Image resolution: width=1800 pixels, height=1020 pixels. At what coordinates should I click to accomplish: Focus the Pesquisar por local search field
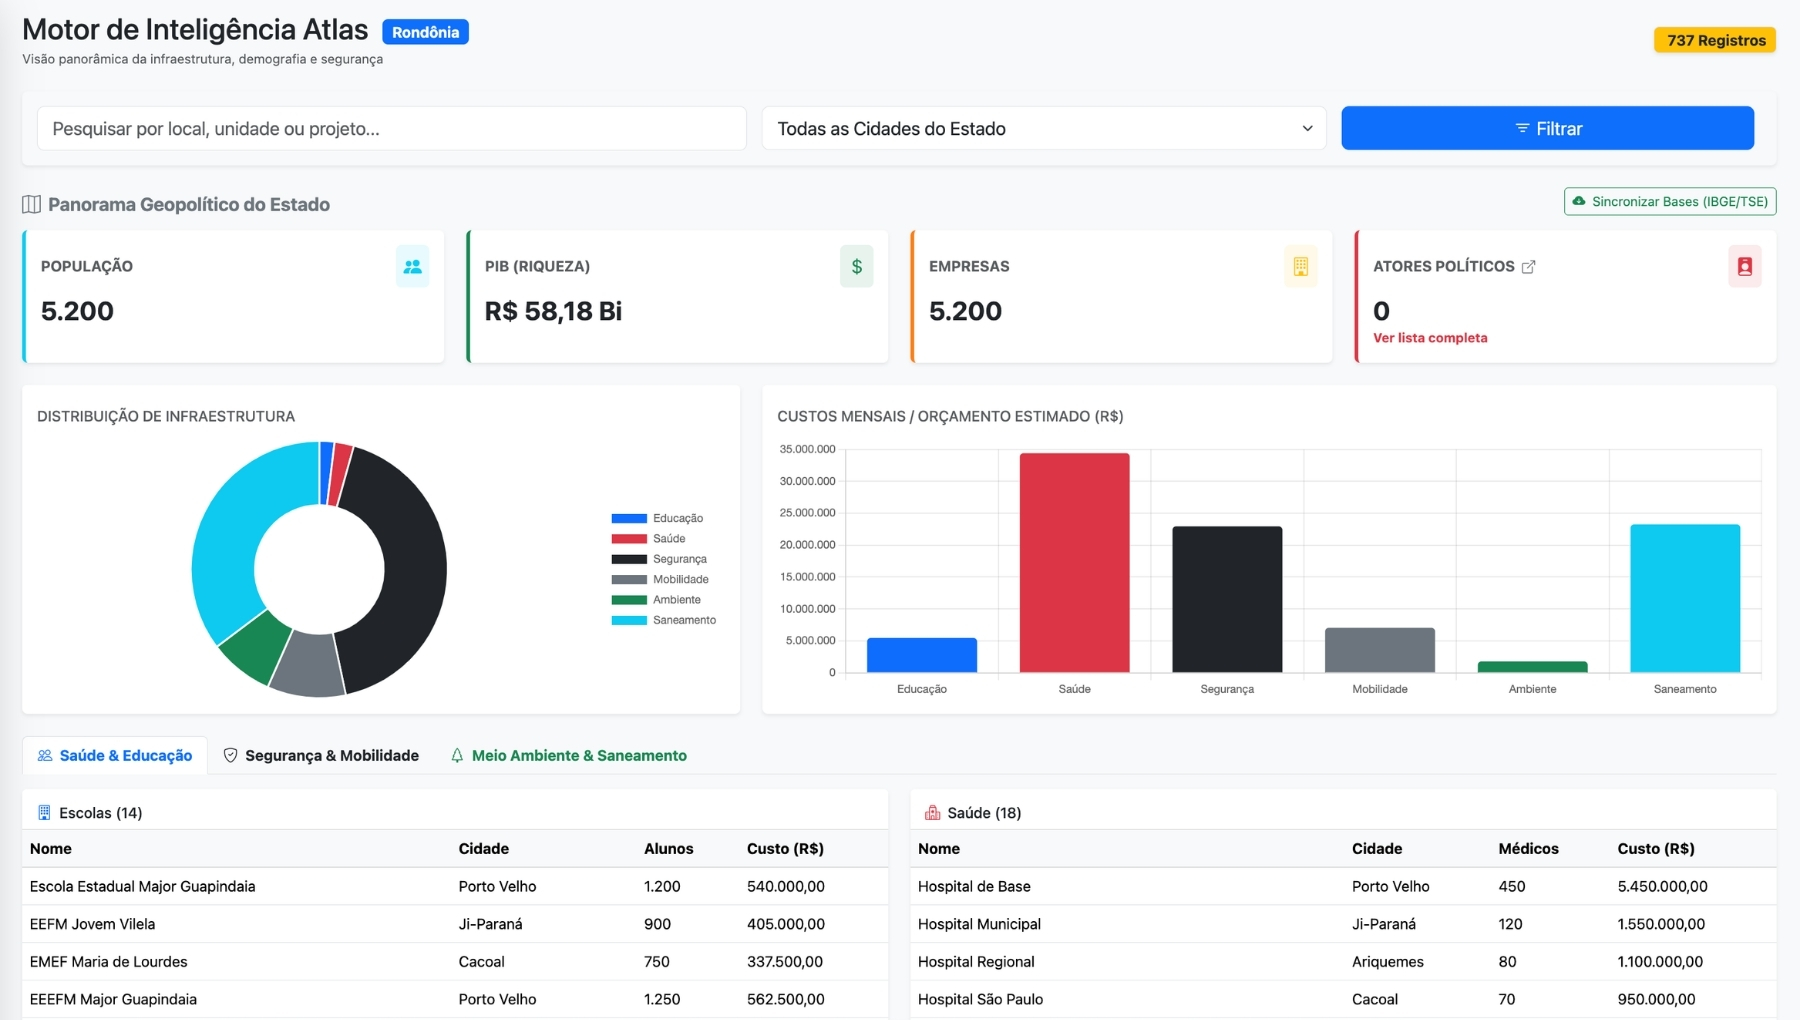click(x=392, y=128)
